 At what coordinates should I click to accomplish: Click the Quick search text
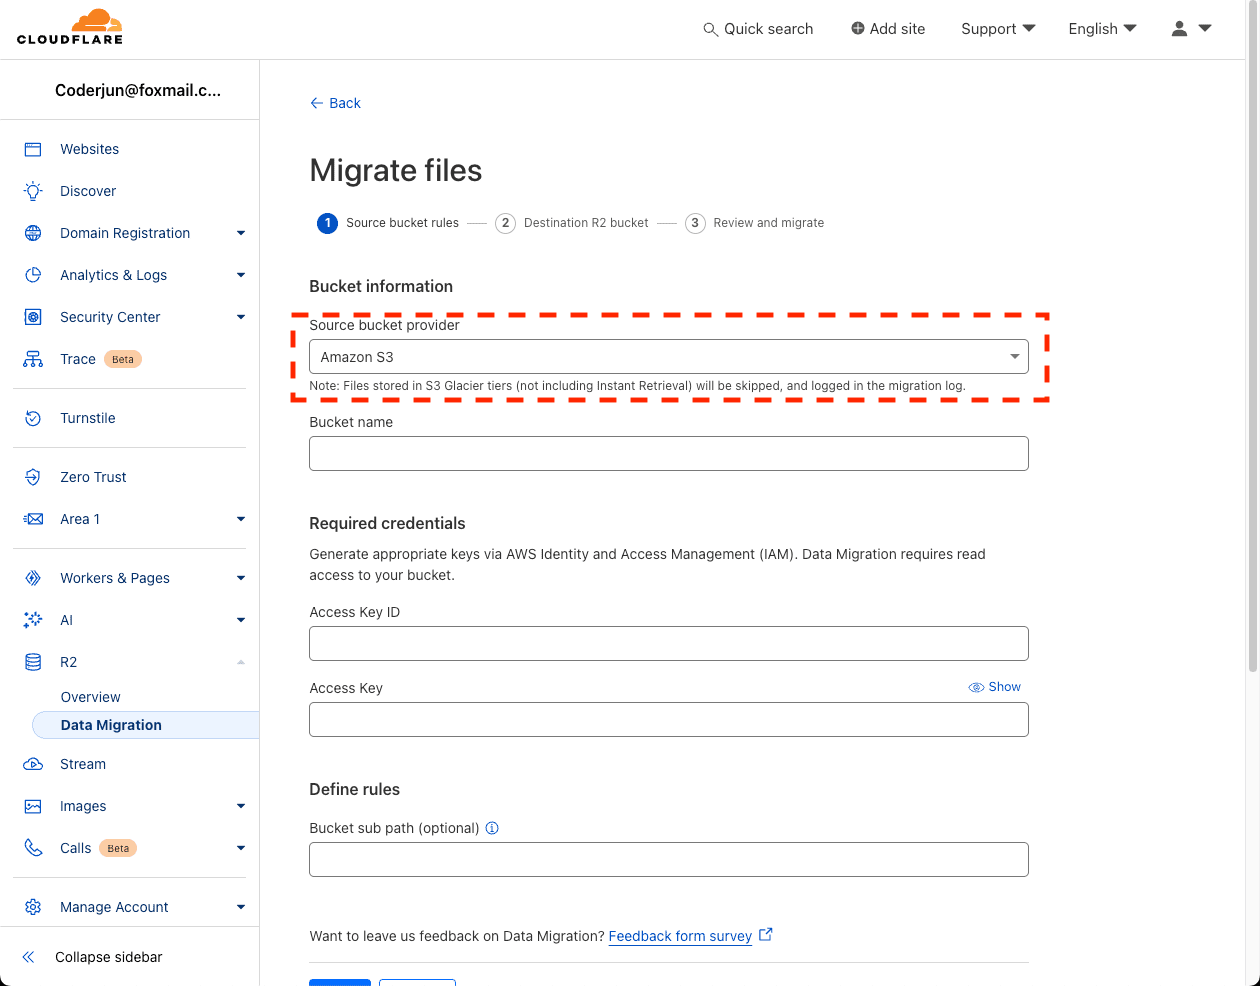[x=769, y=29]
